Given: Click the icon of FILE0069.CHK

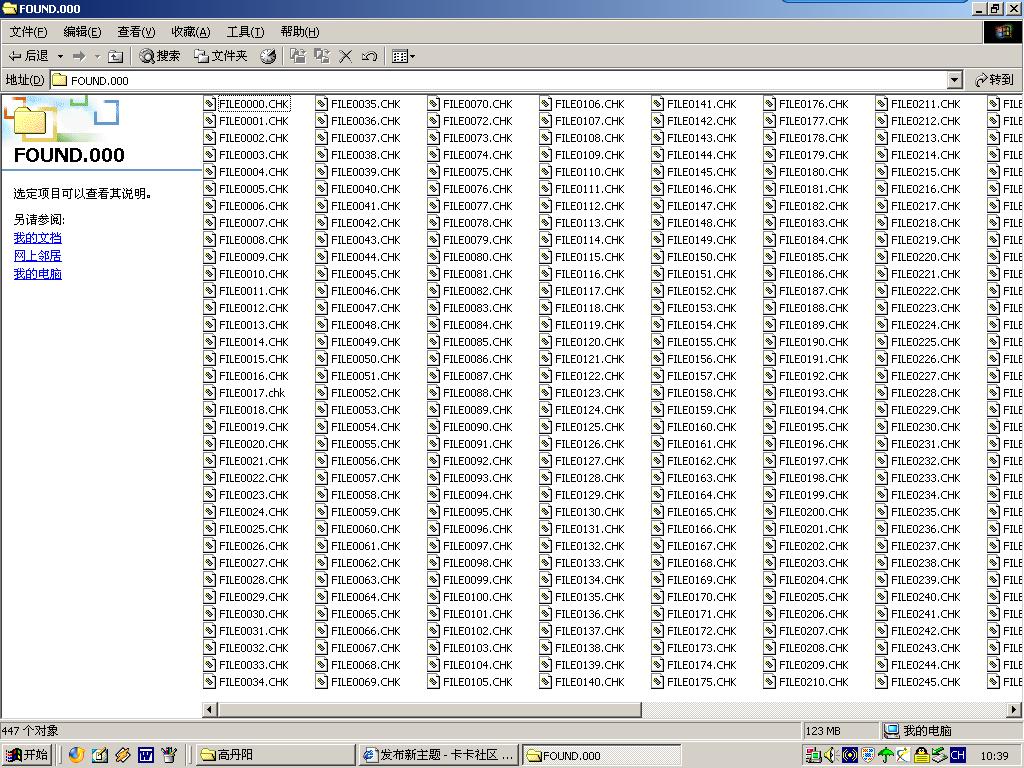Looking at the screenshot, I should [321, 682].
